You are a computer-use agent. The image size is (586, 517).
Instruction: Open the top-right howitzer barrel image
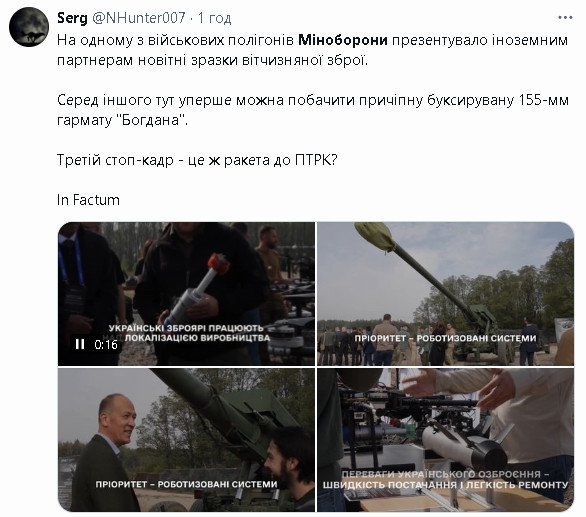(x=445, y=293)
